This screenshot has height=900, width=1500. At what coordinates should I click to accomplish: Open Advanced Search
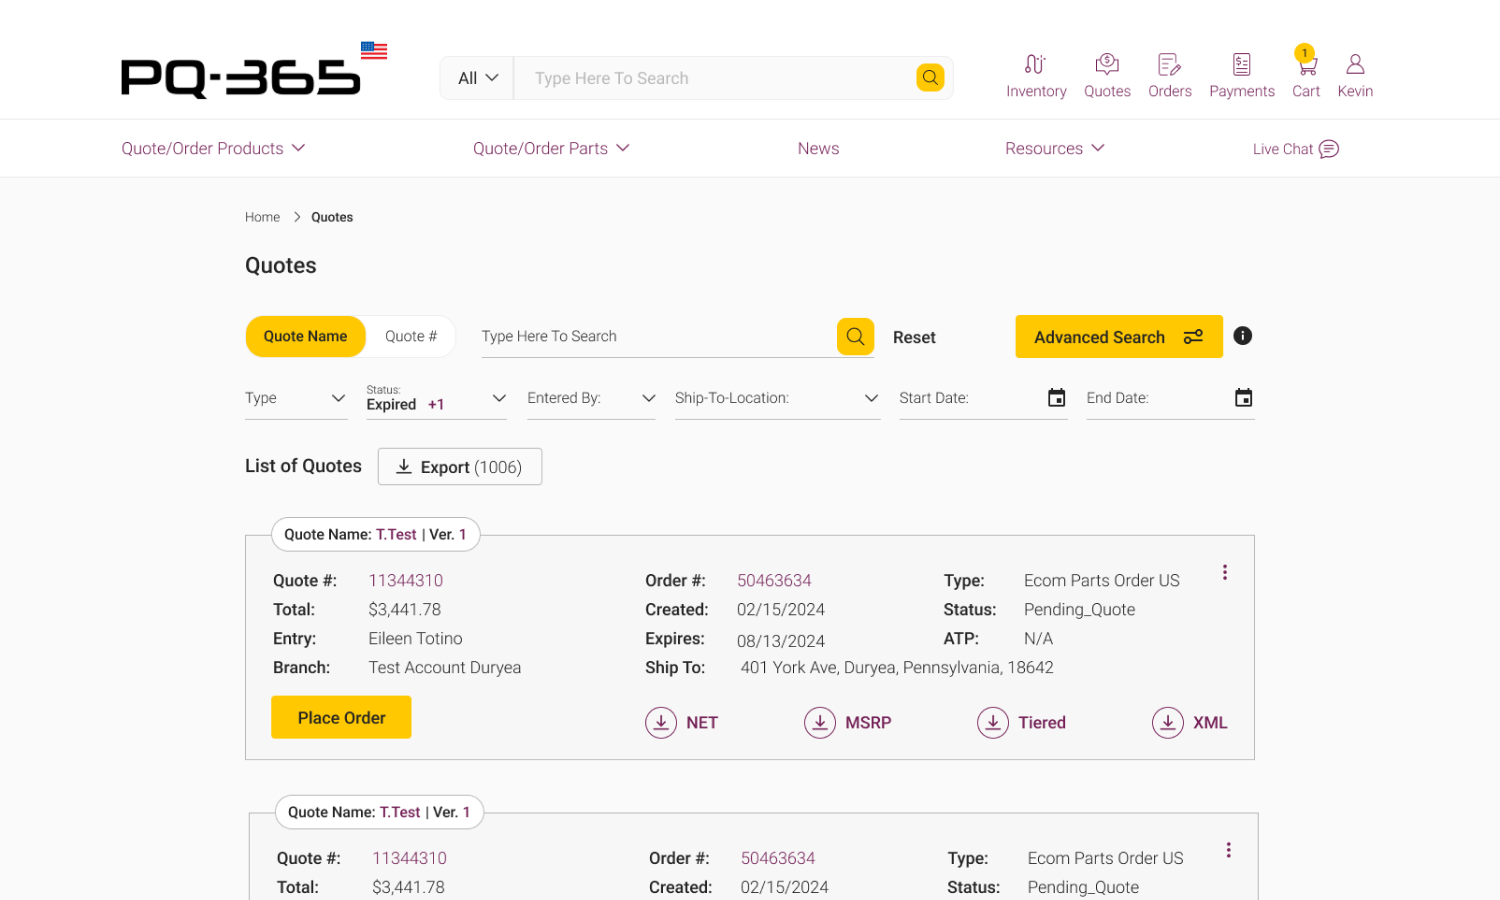(1119, 337)
